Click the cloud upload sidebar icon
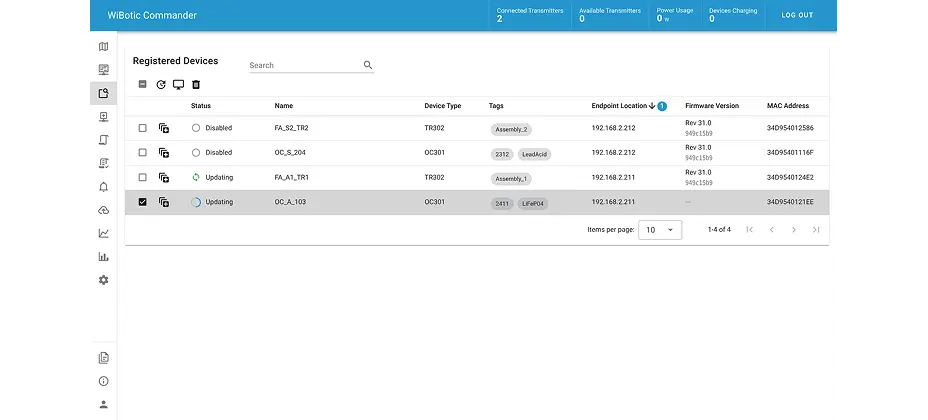The width and height of the screenshot is (928, 420). [103, 210]
